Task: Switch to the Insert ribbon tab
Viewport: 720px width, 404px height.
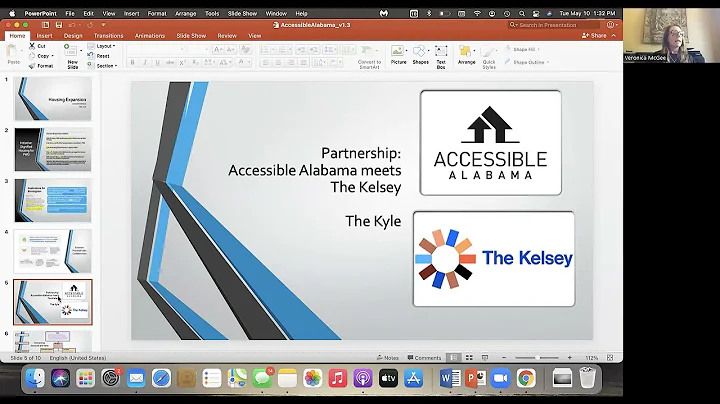Action: tap(45, 35)
